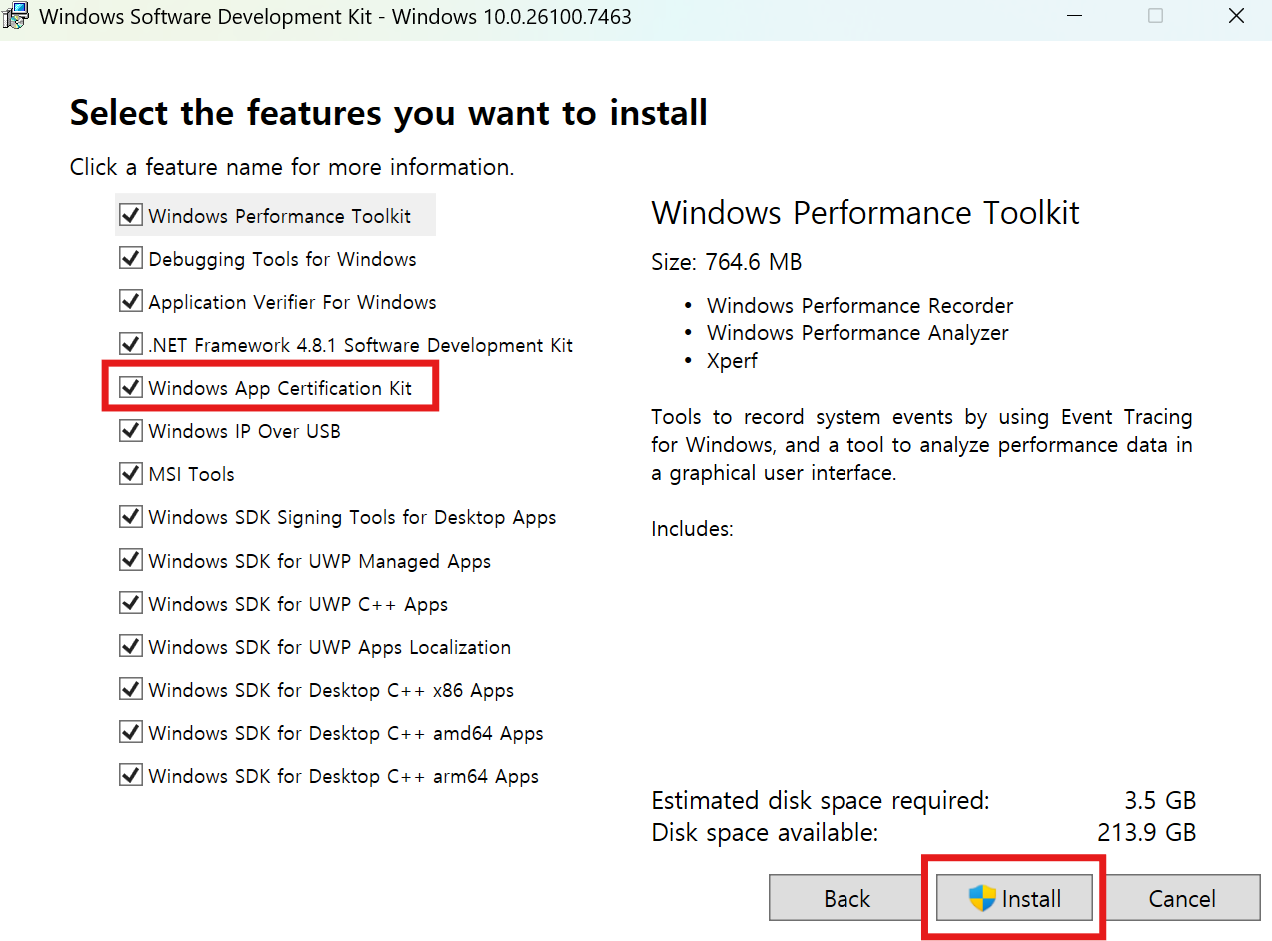
Task: Select Desktop C++ amd64 Apps feature name
Action: pyautogui.click(x=345, y=733)
